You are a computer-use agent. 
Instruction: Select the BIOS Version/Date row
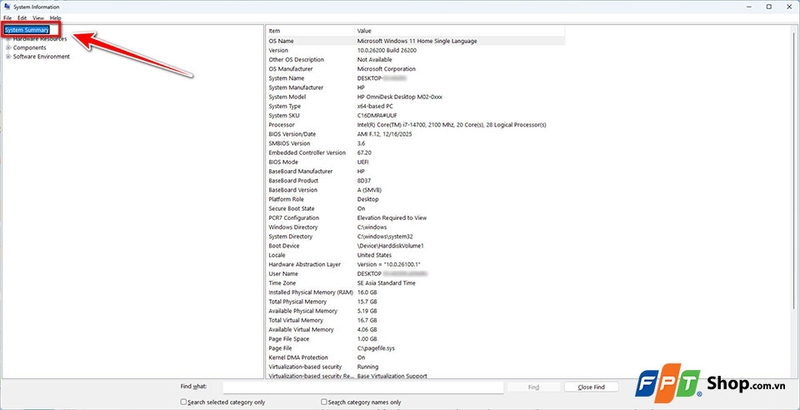pos(415,134)
